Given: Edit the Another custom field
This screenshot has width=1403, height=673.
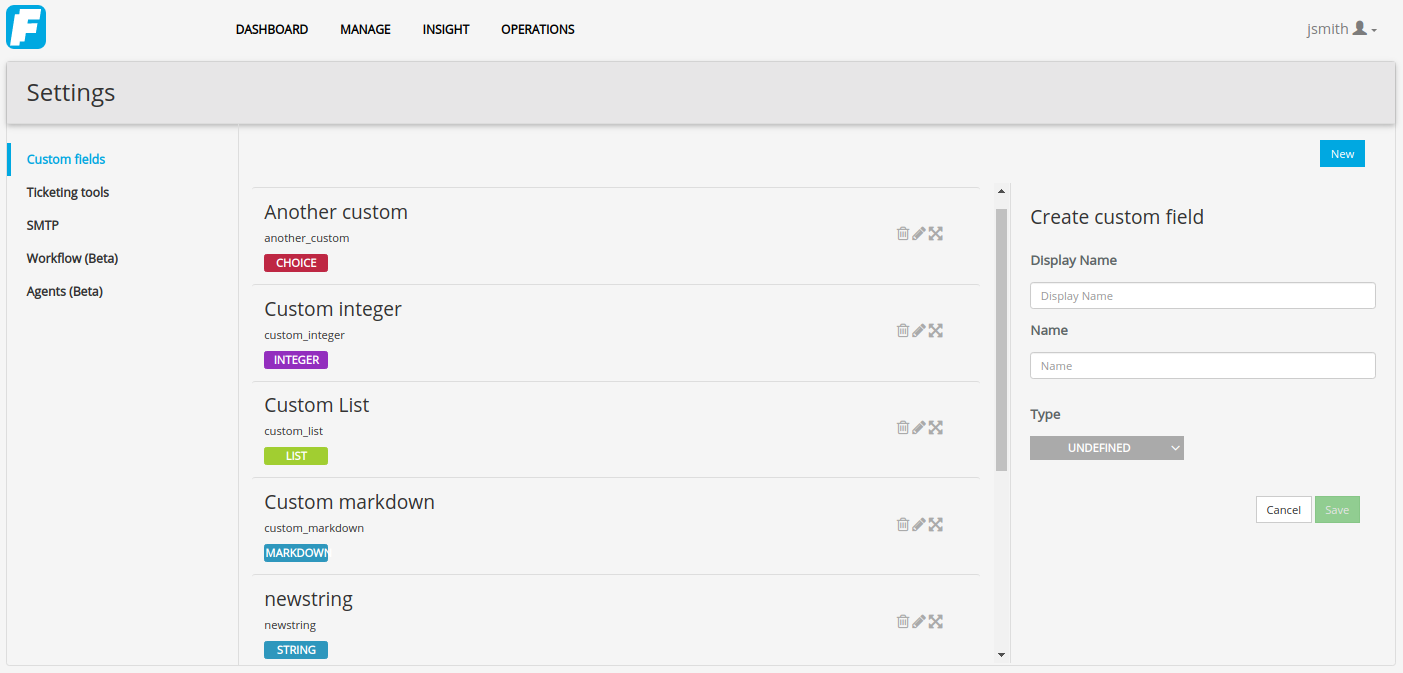Looking at the screenshot, I should click(919, 233).
